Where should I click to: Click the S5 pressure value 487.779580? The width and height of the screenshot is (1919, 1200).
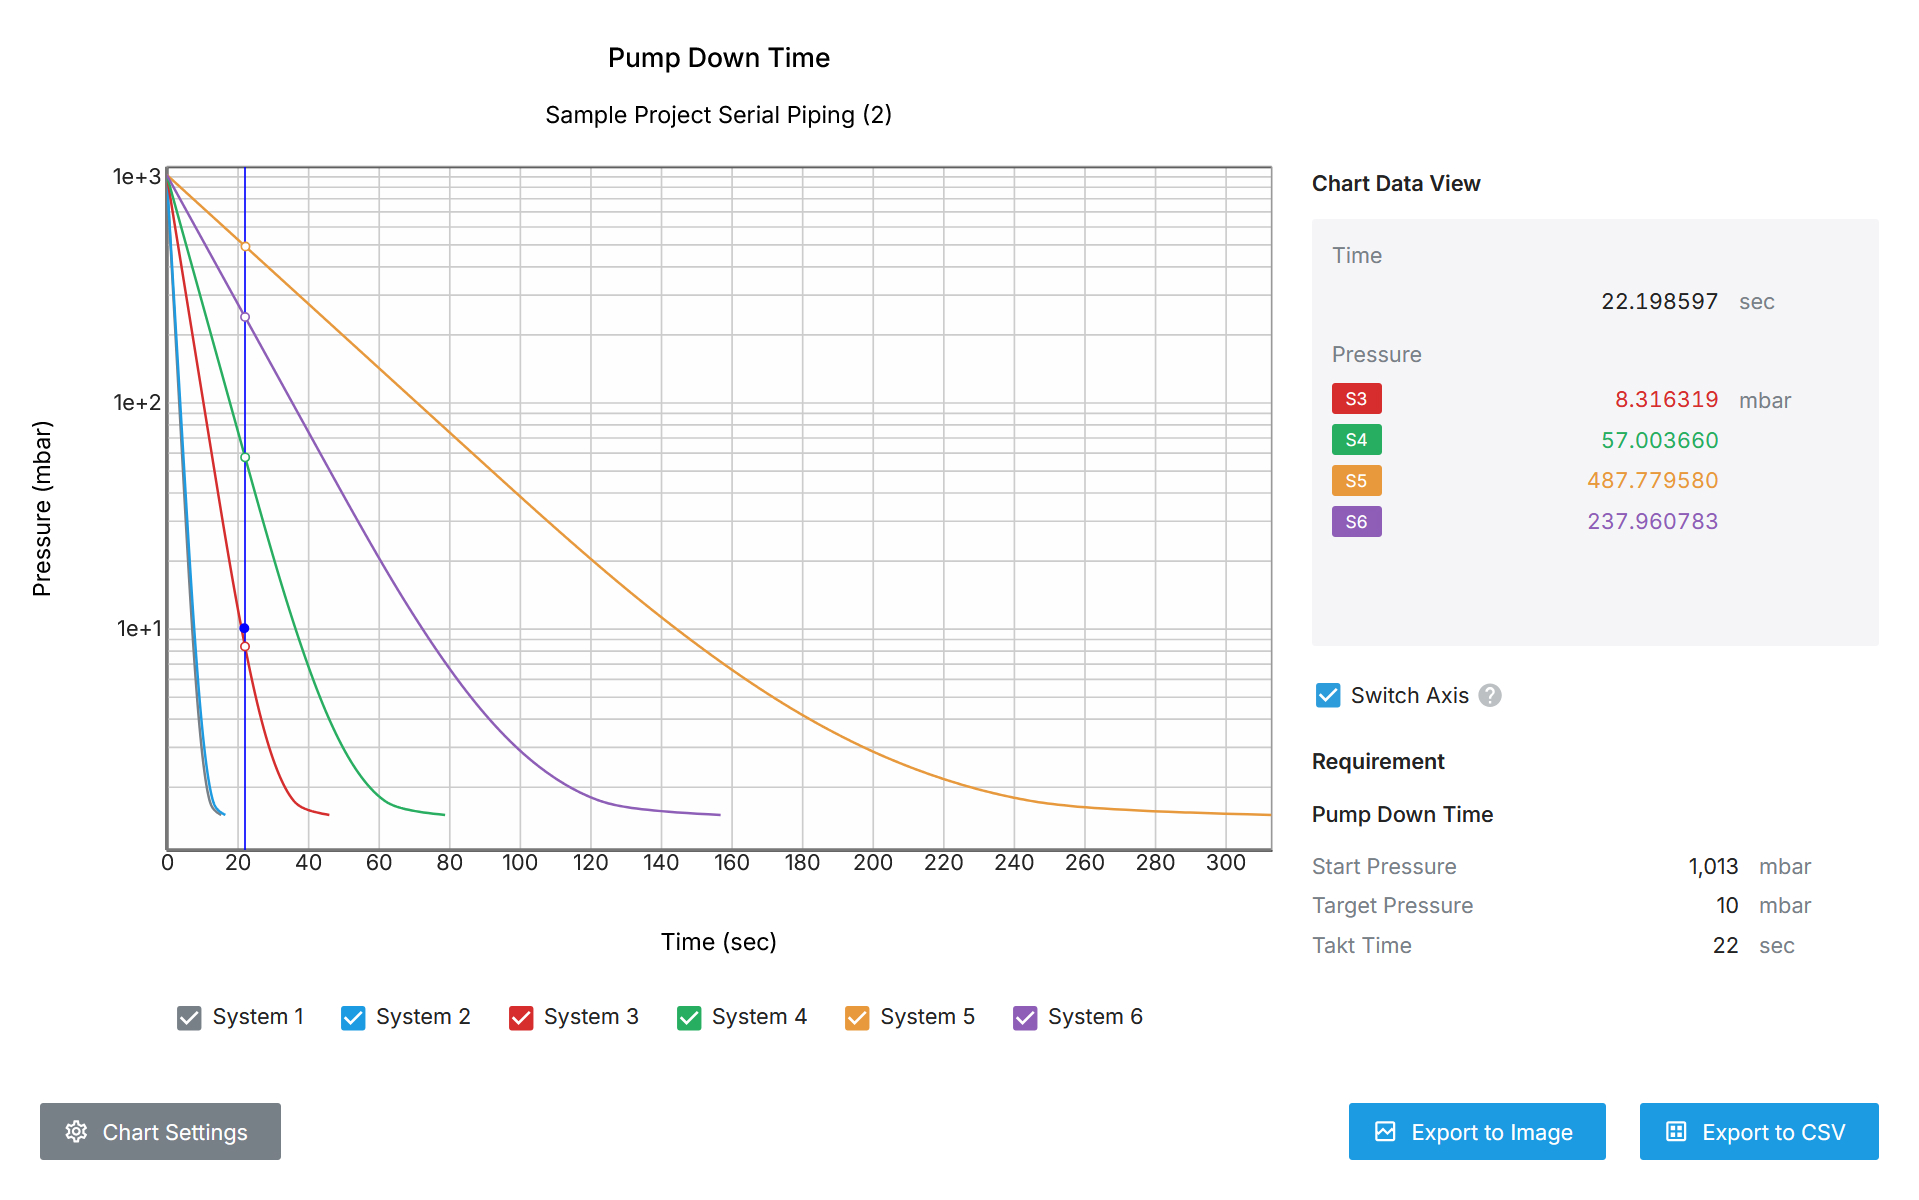1653,480
